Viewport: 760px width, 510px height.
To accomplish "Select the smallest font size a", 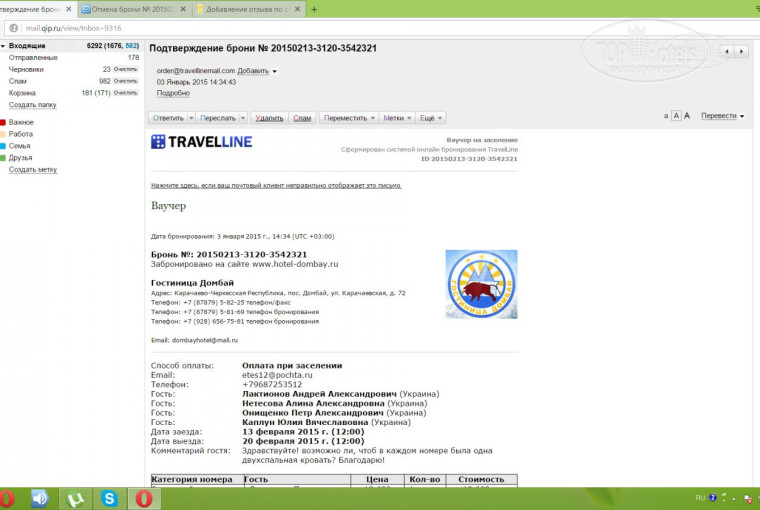I will click(666, 116).
